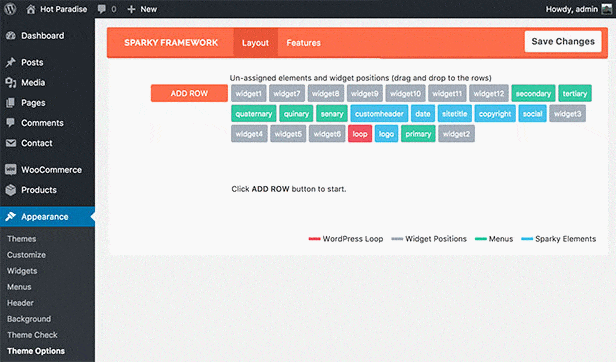
Task: Click the green secondary menu element
Action: pyautogui.click(x=533, y=94)
